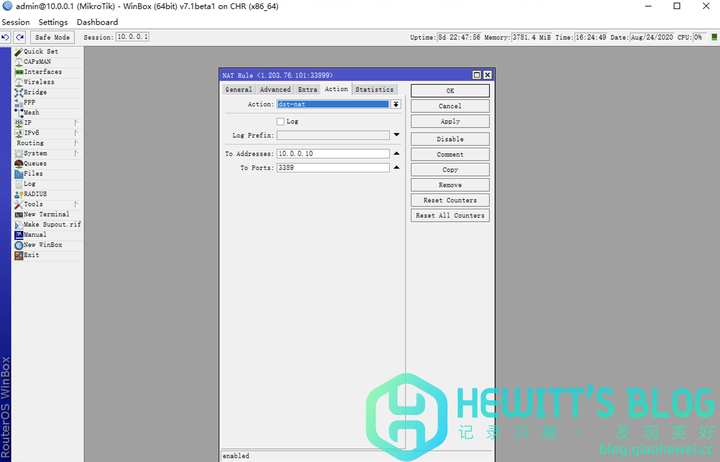Open the PPP menu
Image resolution: width=720 pixels, height=462 pixels.
pyautogui.click(x=47, y=102)
